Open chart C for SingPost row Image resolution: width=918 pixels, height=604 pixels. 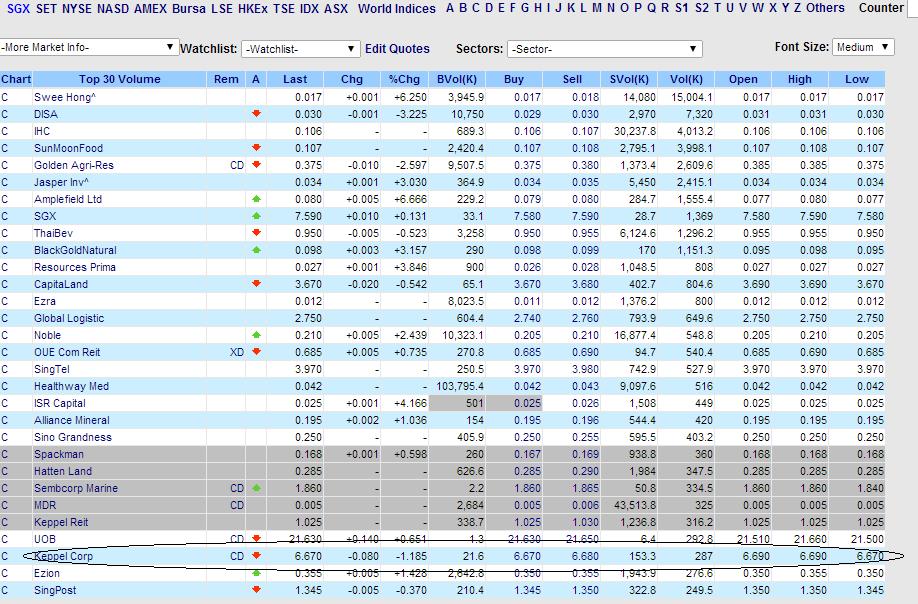5,590
